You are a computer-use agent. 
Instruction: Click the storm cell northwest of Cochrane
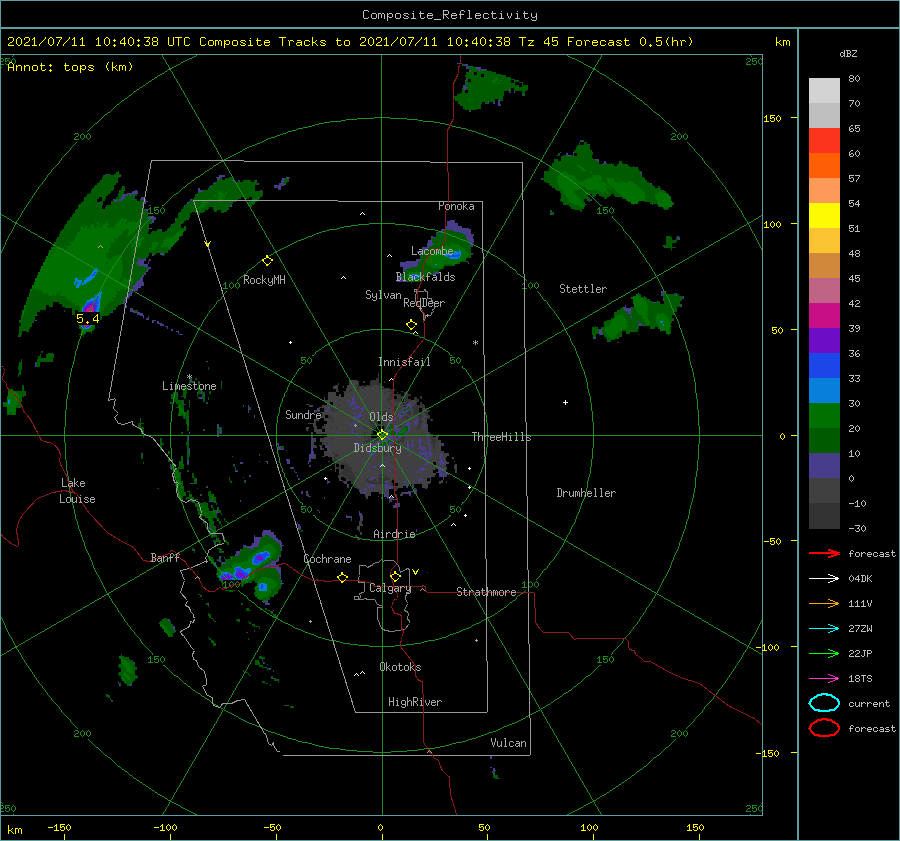click(251, 567)
